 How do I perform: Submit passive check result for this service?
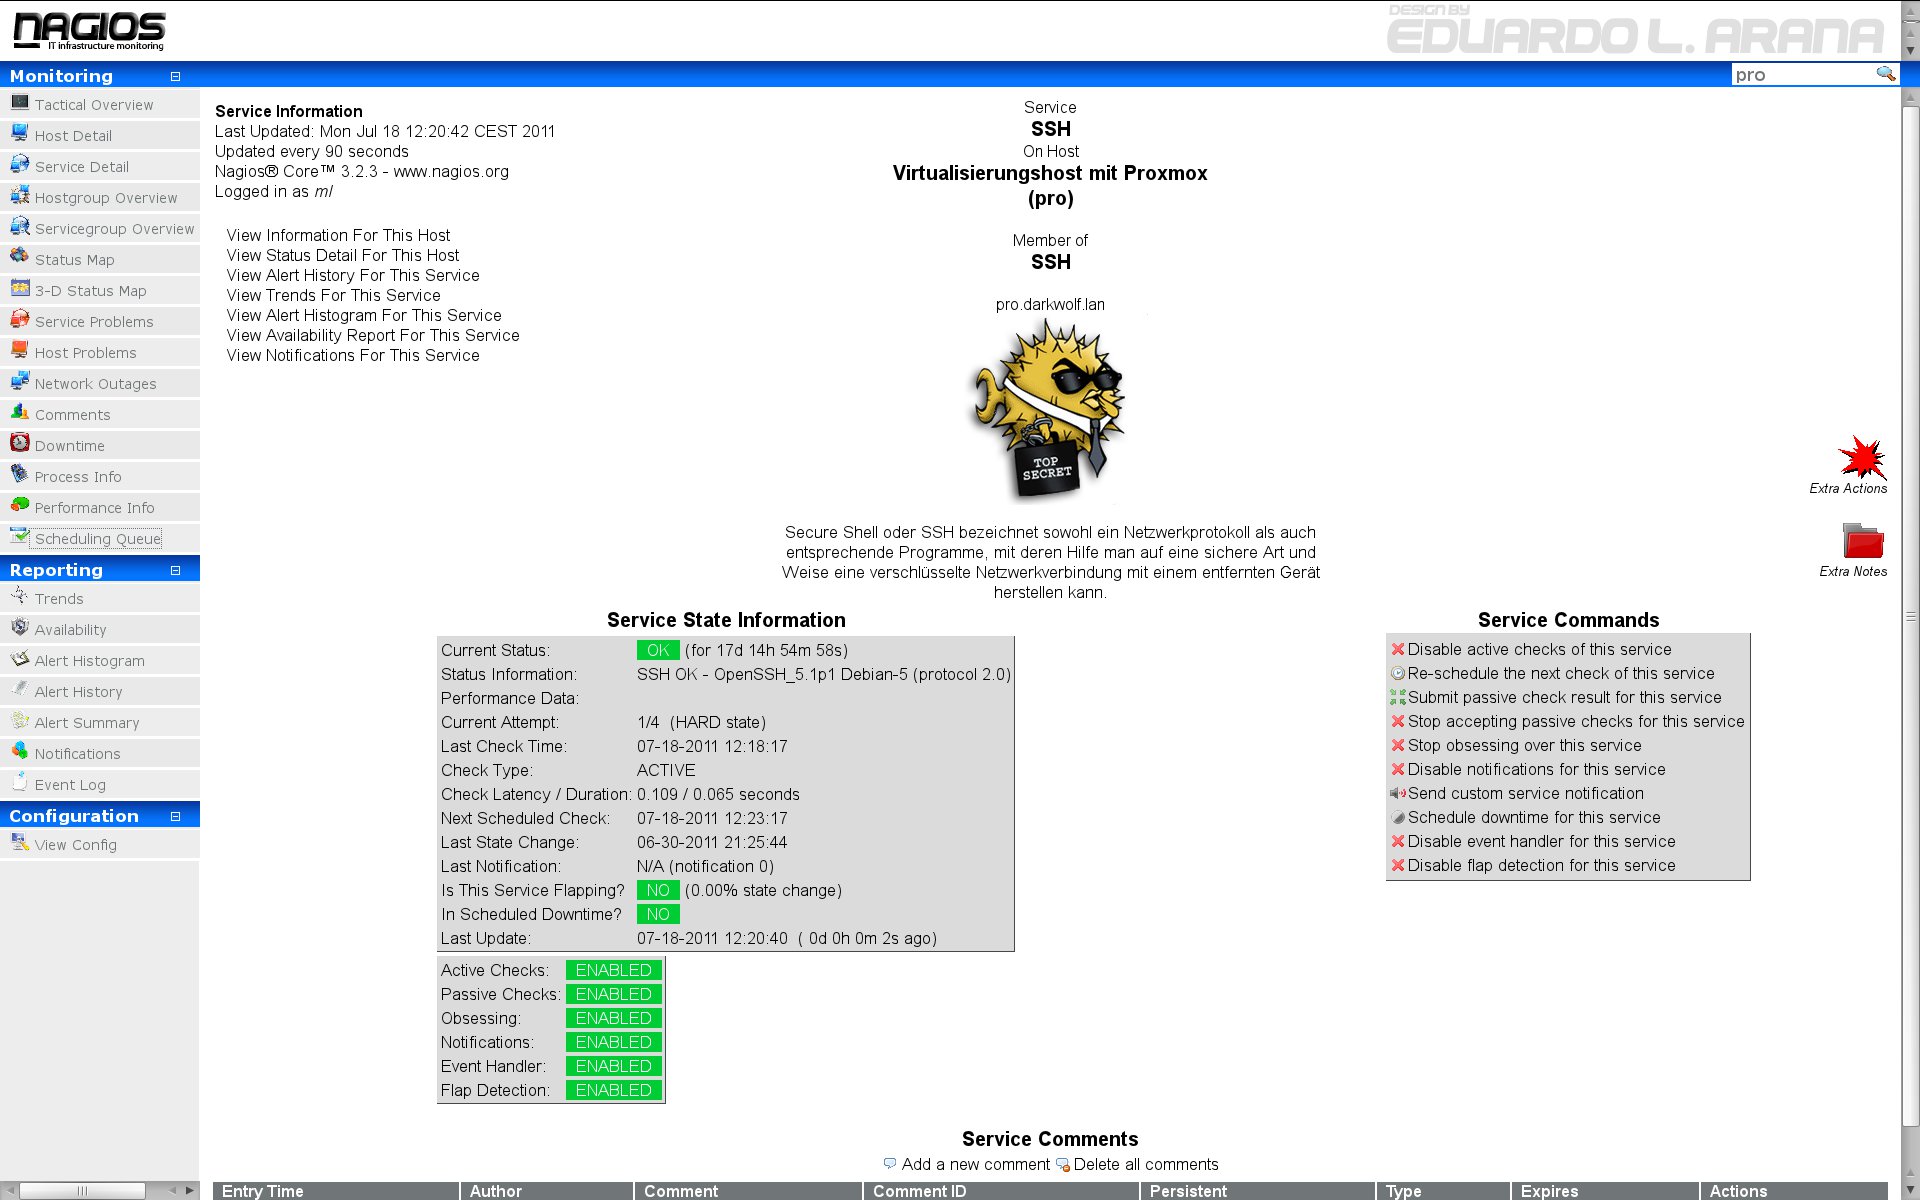click(x=1564, y=698)
